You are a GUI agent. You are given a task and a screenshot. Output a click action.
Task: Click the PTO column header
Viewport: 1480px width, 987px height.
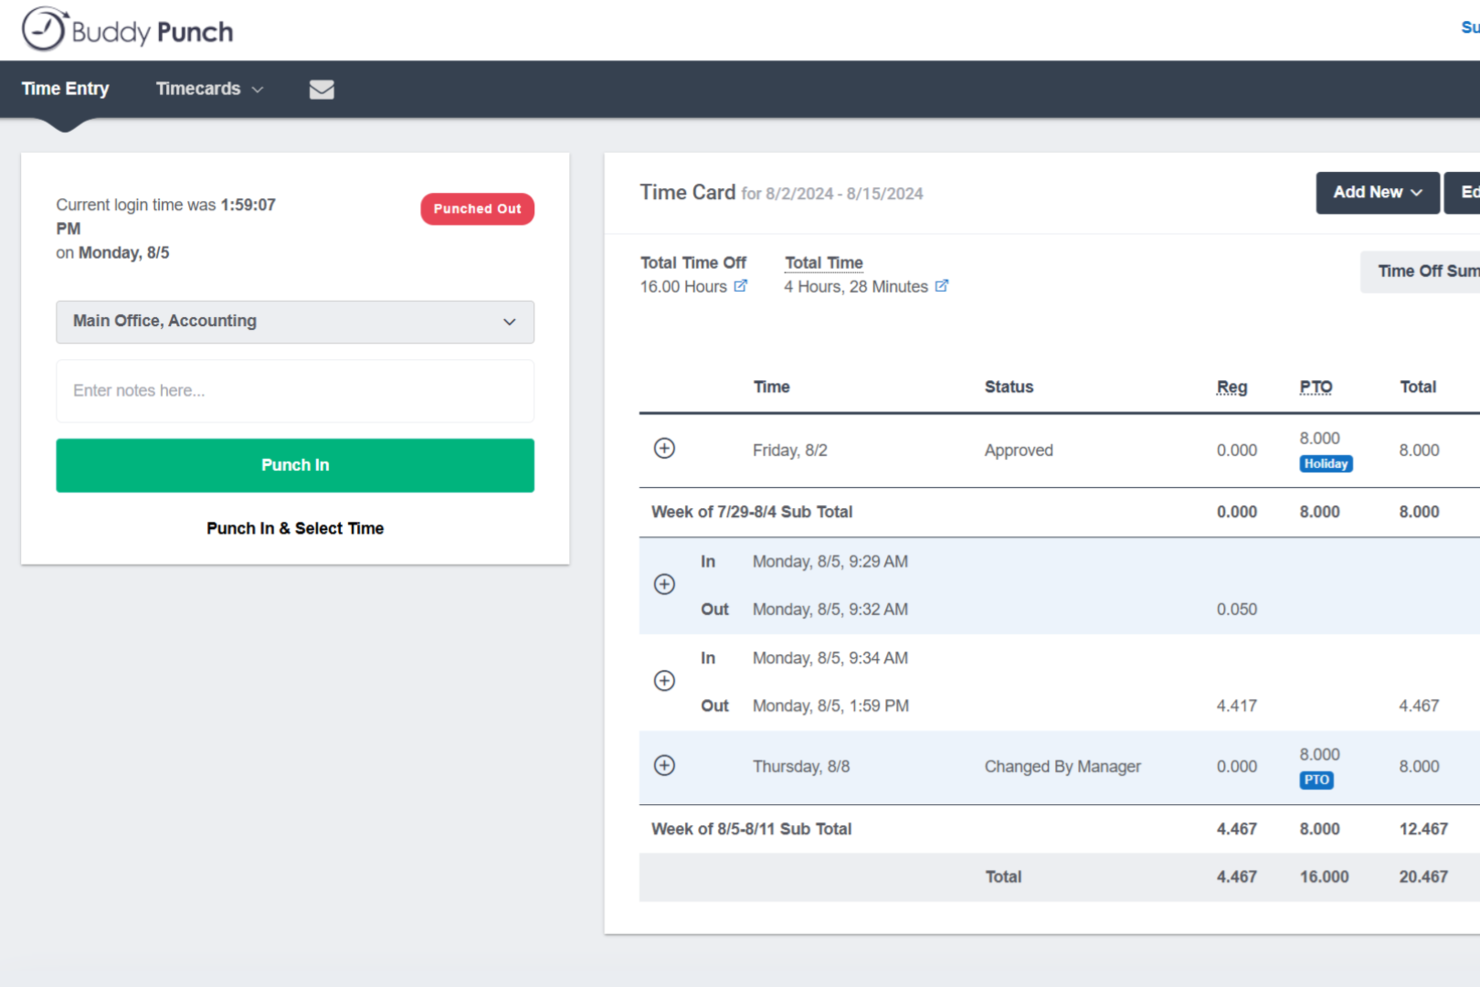click(1316, 387)
